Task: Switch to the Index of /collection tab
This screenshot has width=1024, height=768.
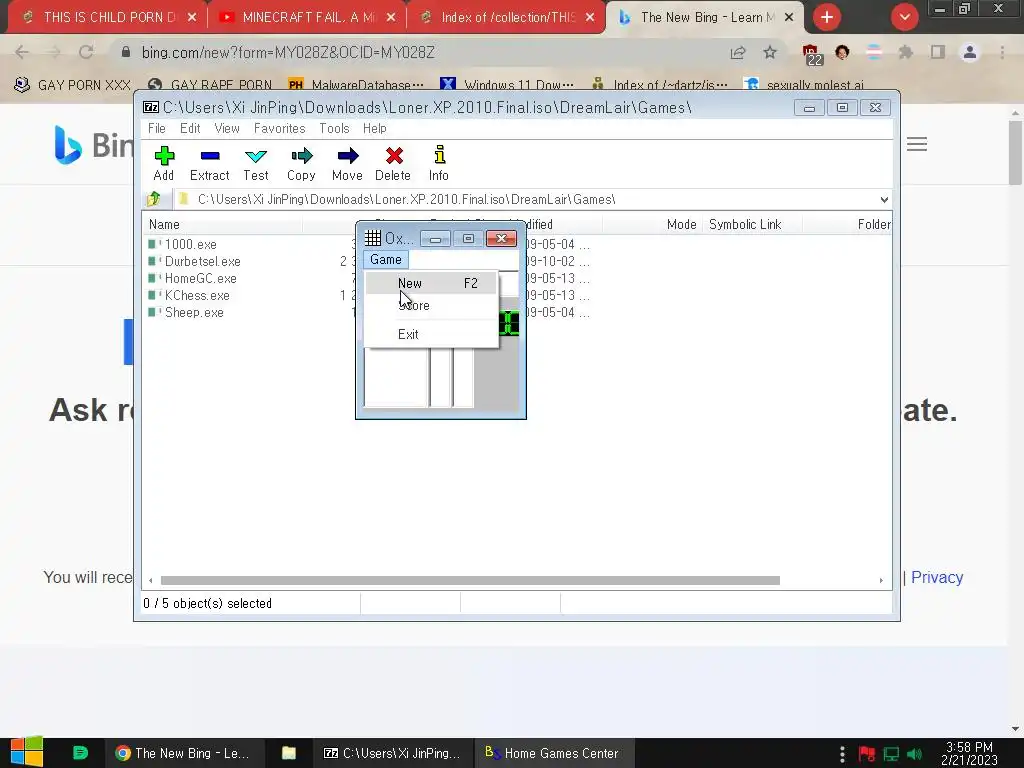Action: point(506,18)
